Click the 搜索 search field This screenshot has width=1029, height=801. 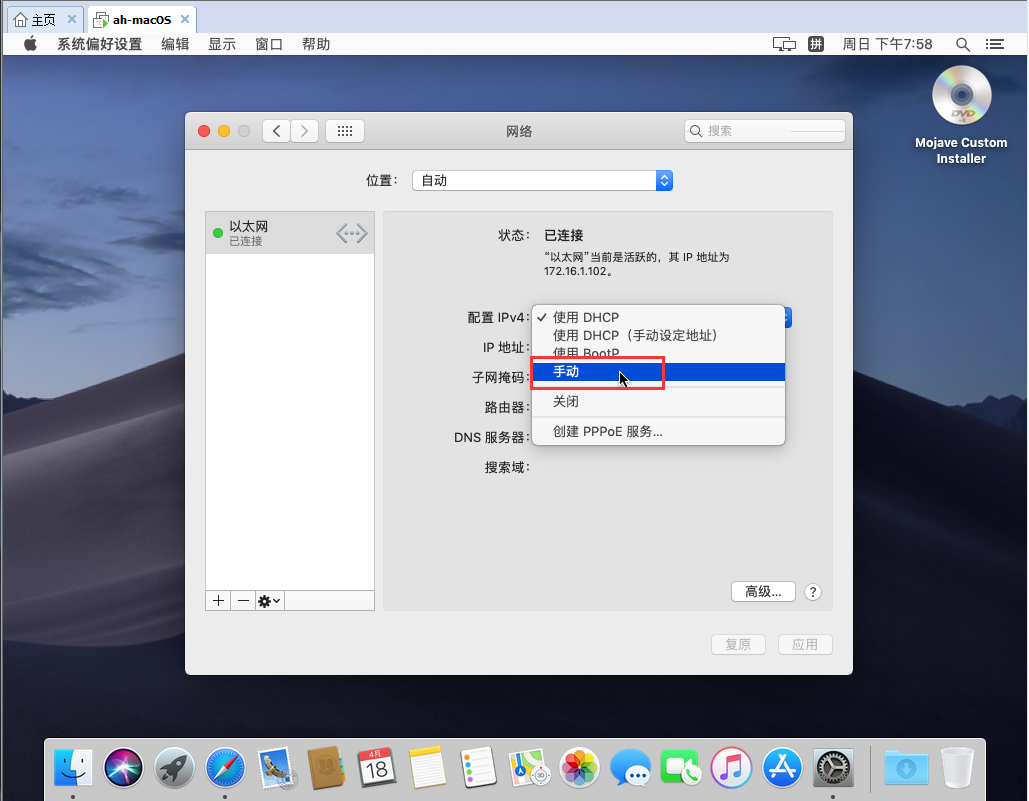click(765, 131)
